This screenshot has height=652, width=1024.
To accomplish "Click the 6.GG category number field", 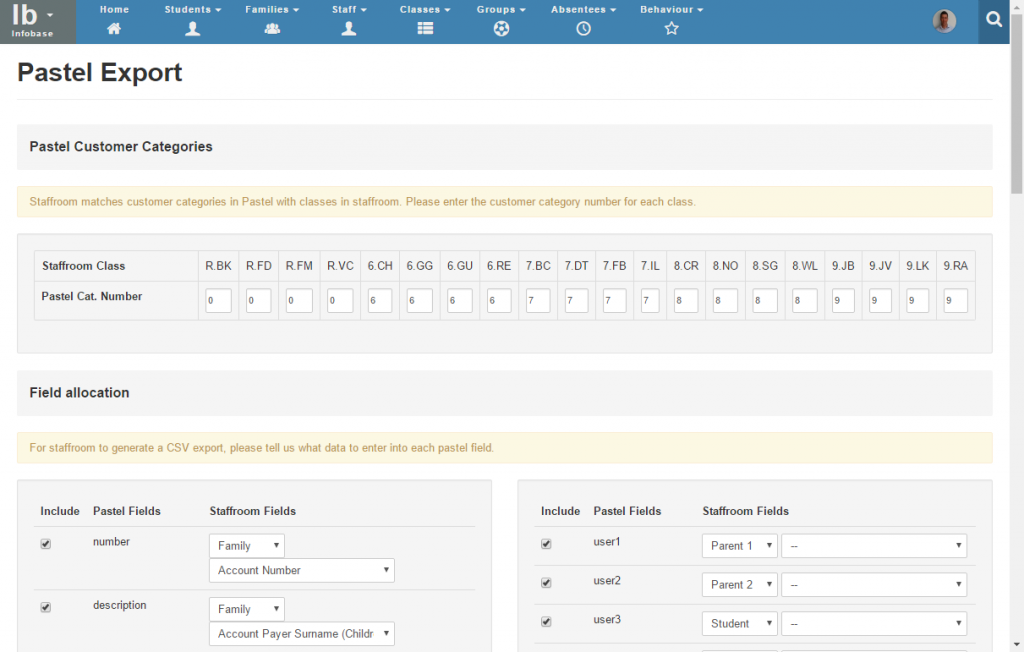I will [x=419, y=301].
